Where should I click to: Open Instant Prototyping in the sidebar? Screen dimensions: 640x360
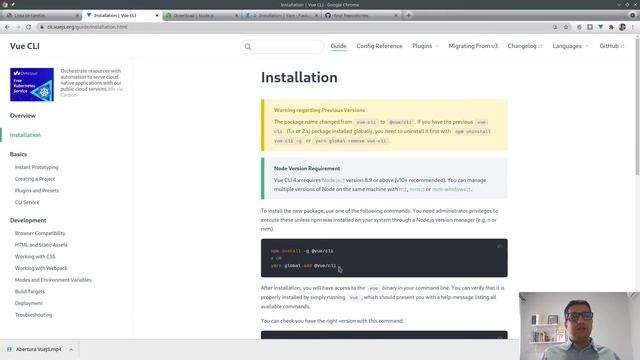[x=37, y=167]
